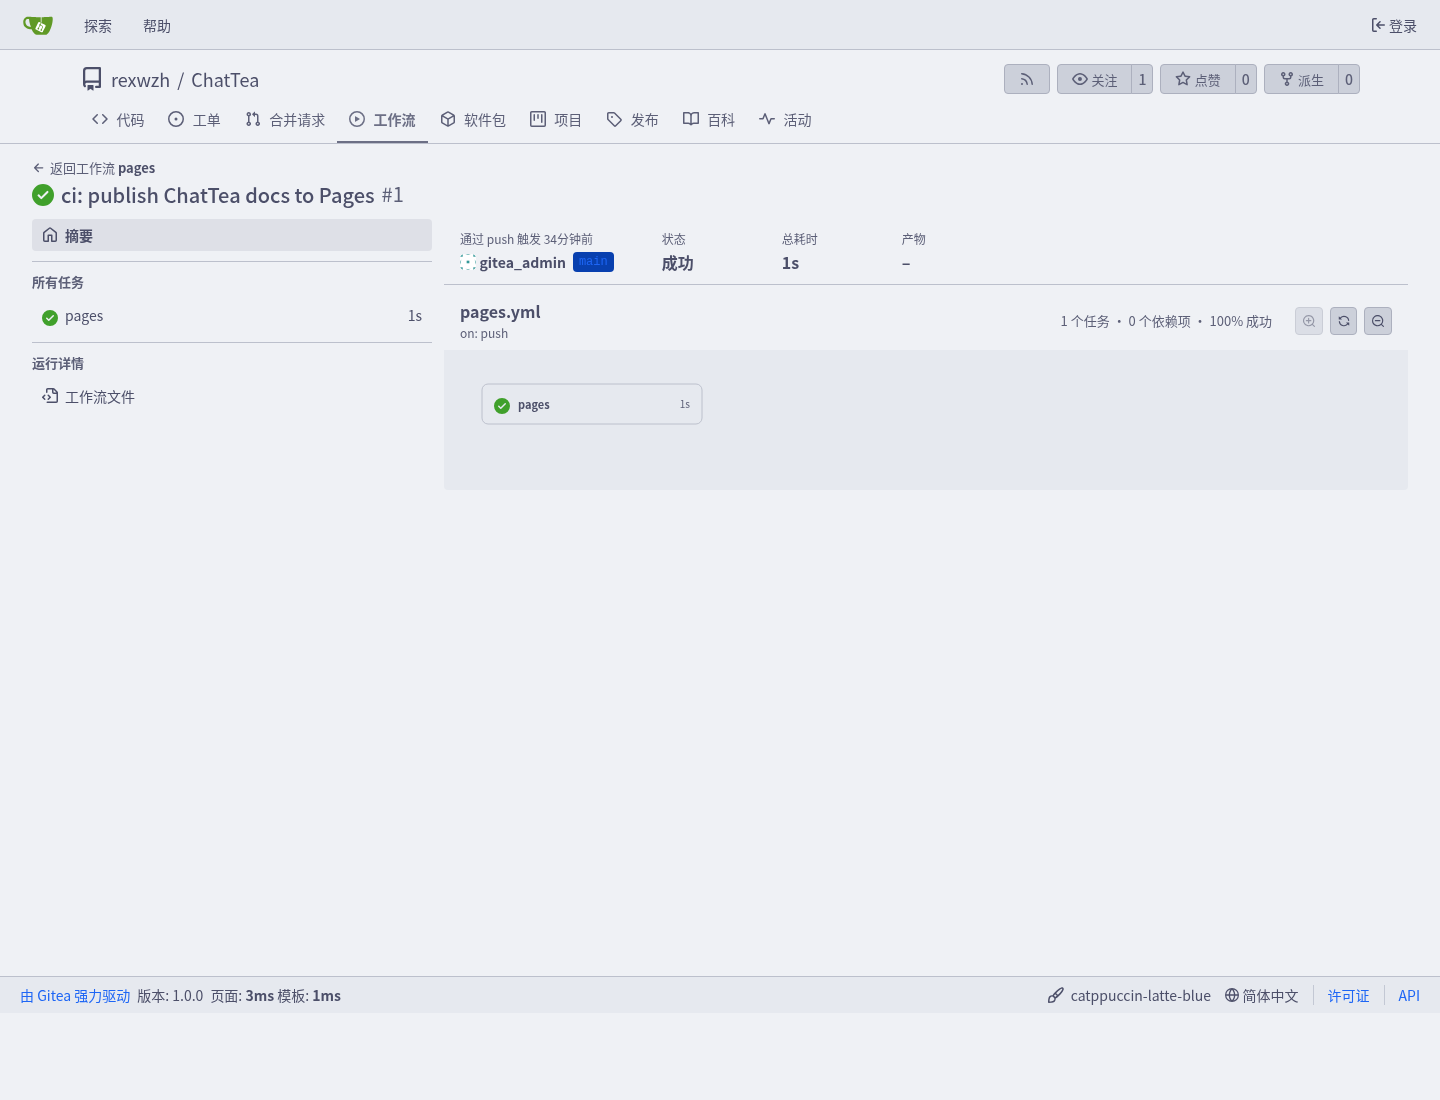Zoom in the workflow graph
The width and height of the screenshot is (1440, 1100).
click(1309, 321)
